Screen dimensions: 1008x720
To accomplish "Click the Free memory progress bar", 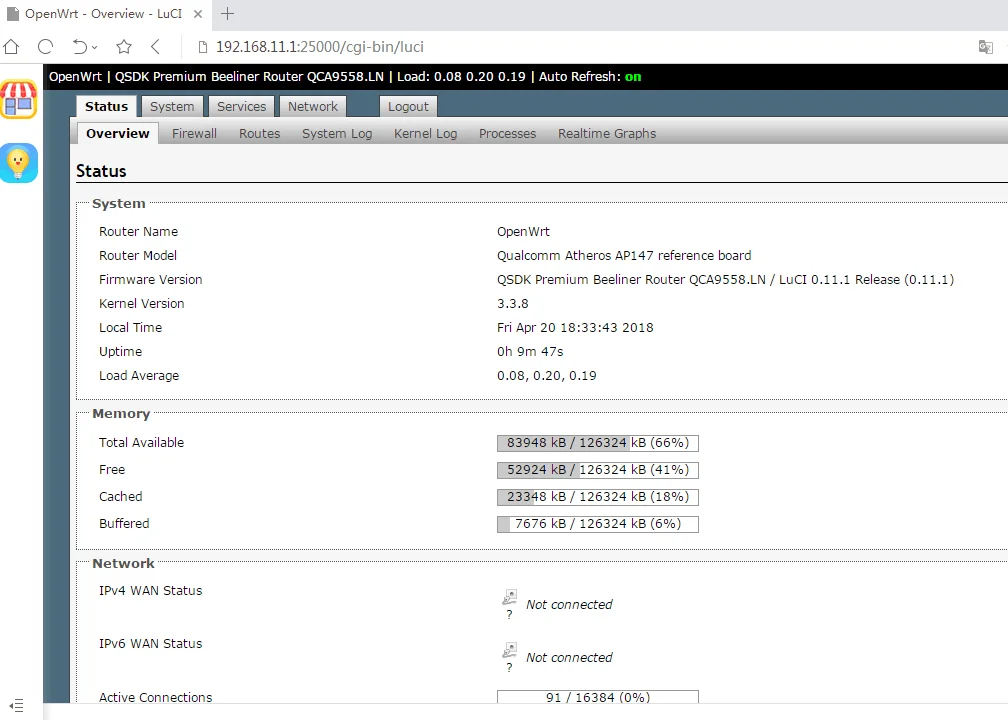I will (x=598, y=470).
